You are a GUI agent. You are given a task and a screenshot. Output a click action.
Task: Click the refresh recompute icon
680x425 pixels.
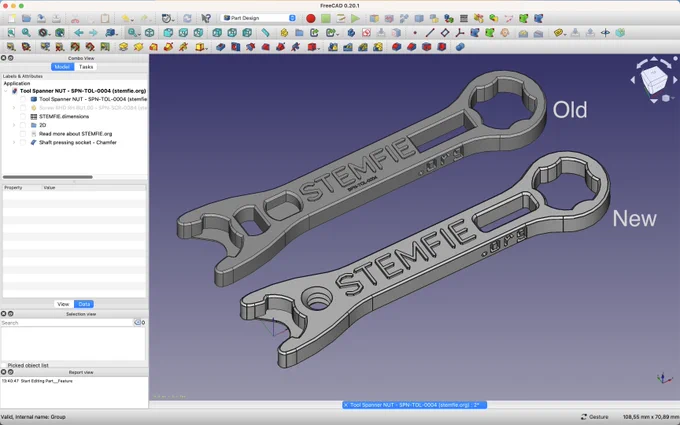(x=187, y=18)
